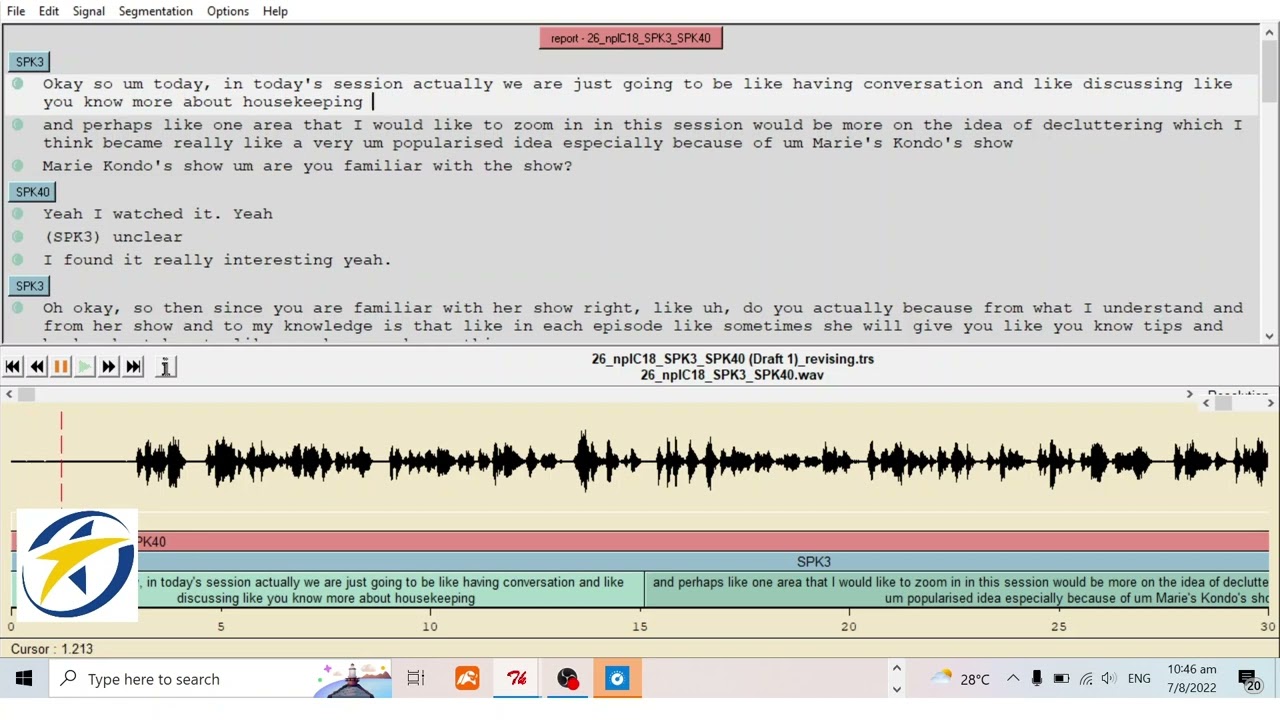Click the 'Type here to search' taskbar box
The image size is (1280, 720).
click(x=222, y=679)
